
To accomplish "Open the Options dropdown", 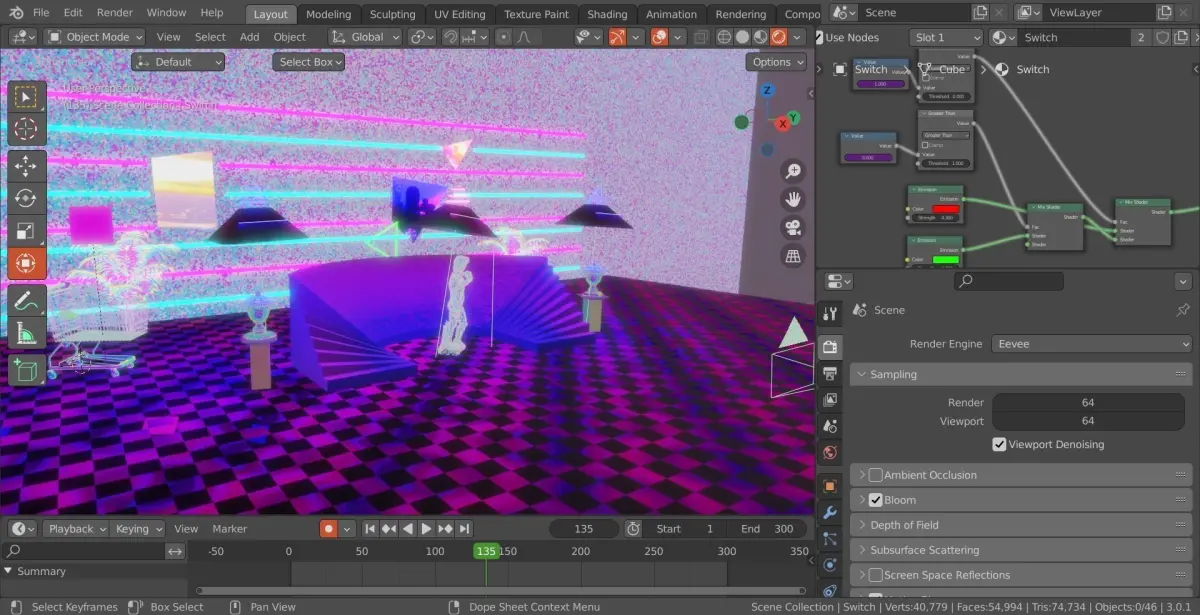I will pyautogui.click(x=778, y=62).
